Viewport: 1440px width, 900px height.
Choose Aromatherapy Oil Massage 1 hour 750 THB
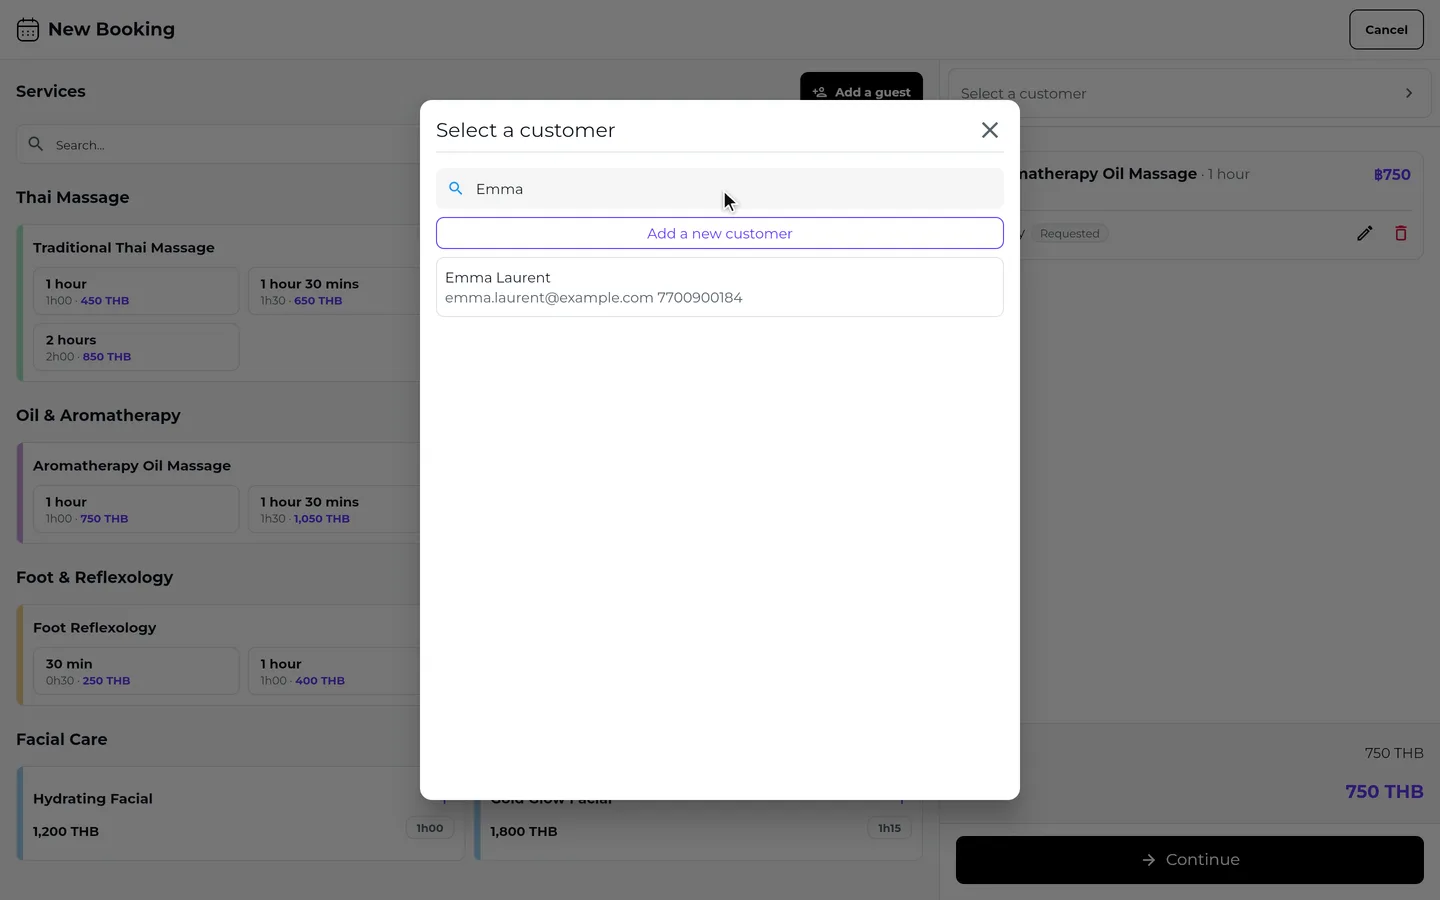coord(136,509)
